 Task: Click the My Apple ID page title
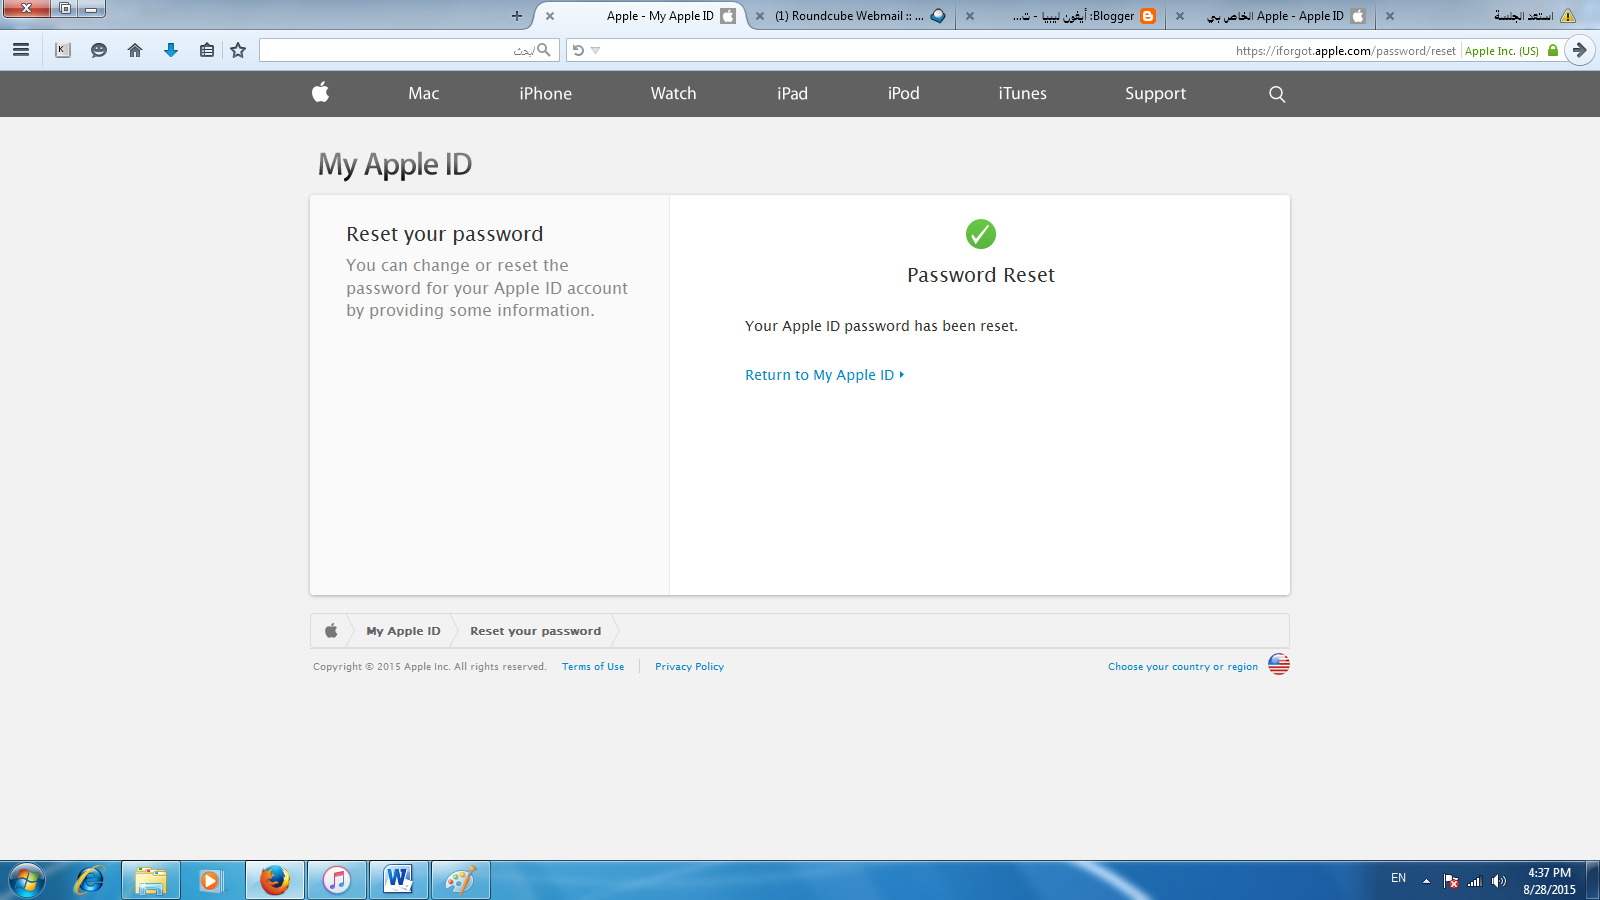pos(395,165)
